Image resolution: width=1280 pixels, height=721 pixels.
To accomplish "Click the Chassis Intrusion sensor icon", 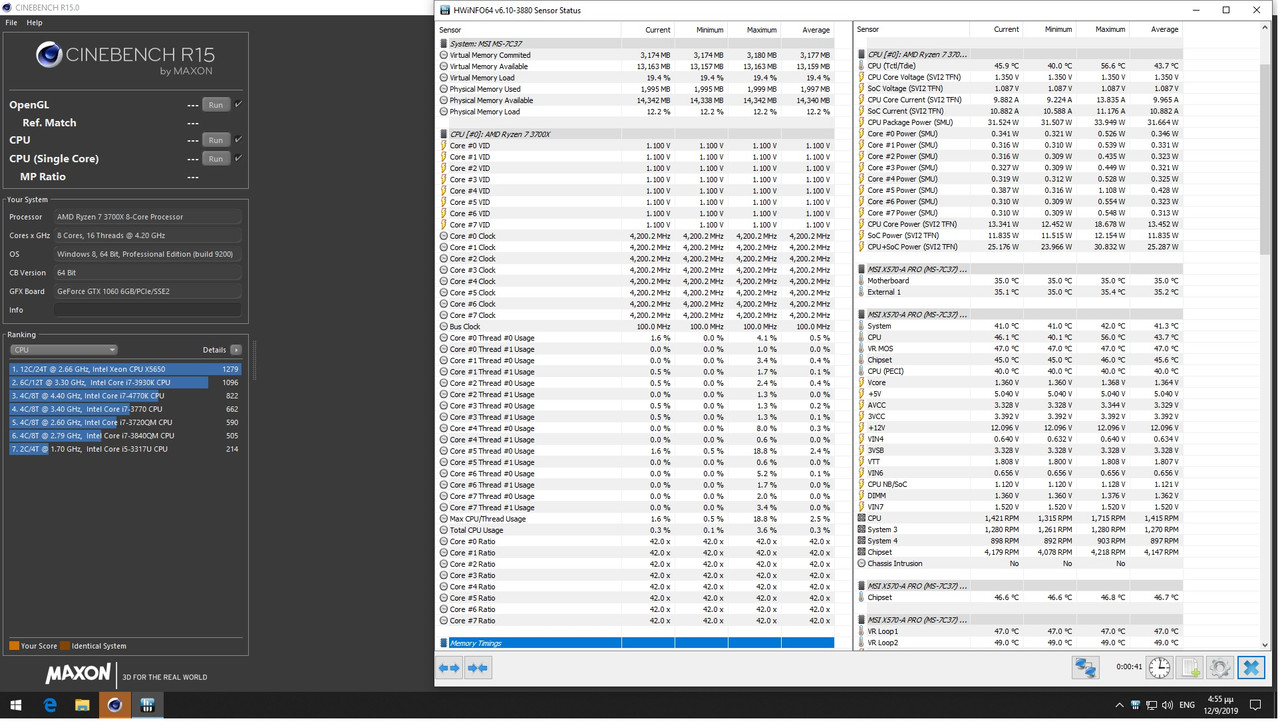I will (862, 564).
